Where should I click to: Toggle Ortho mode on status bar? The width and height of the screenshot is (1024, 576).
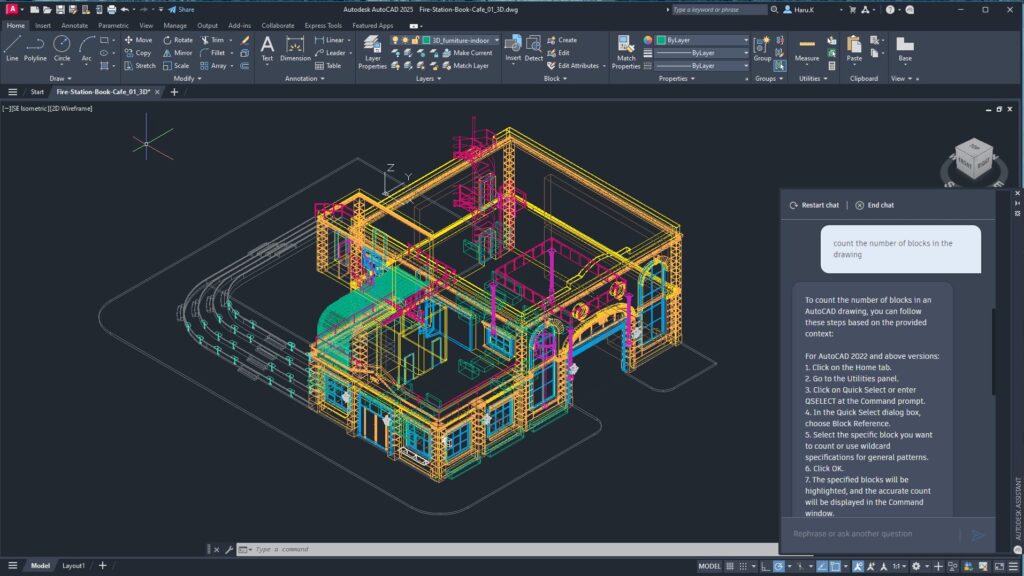764,566
